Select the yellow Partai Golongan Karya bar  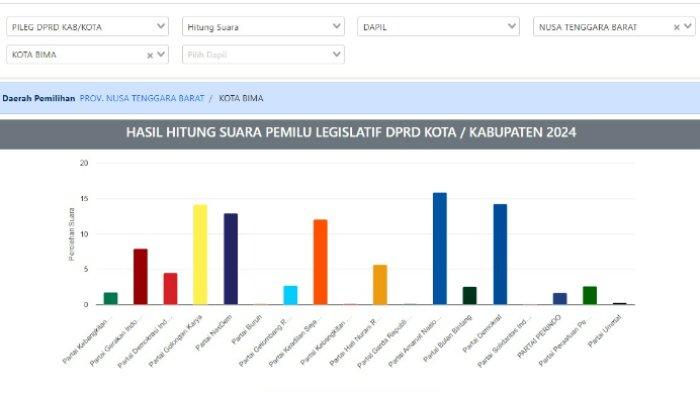[x=200, y=255]
